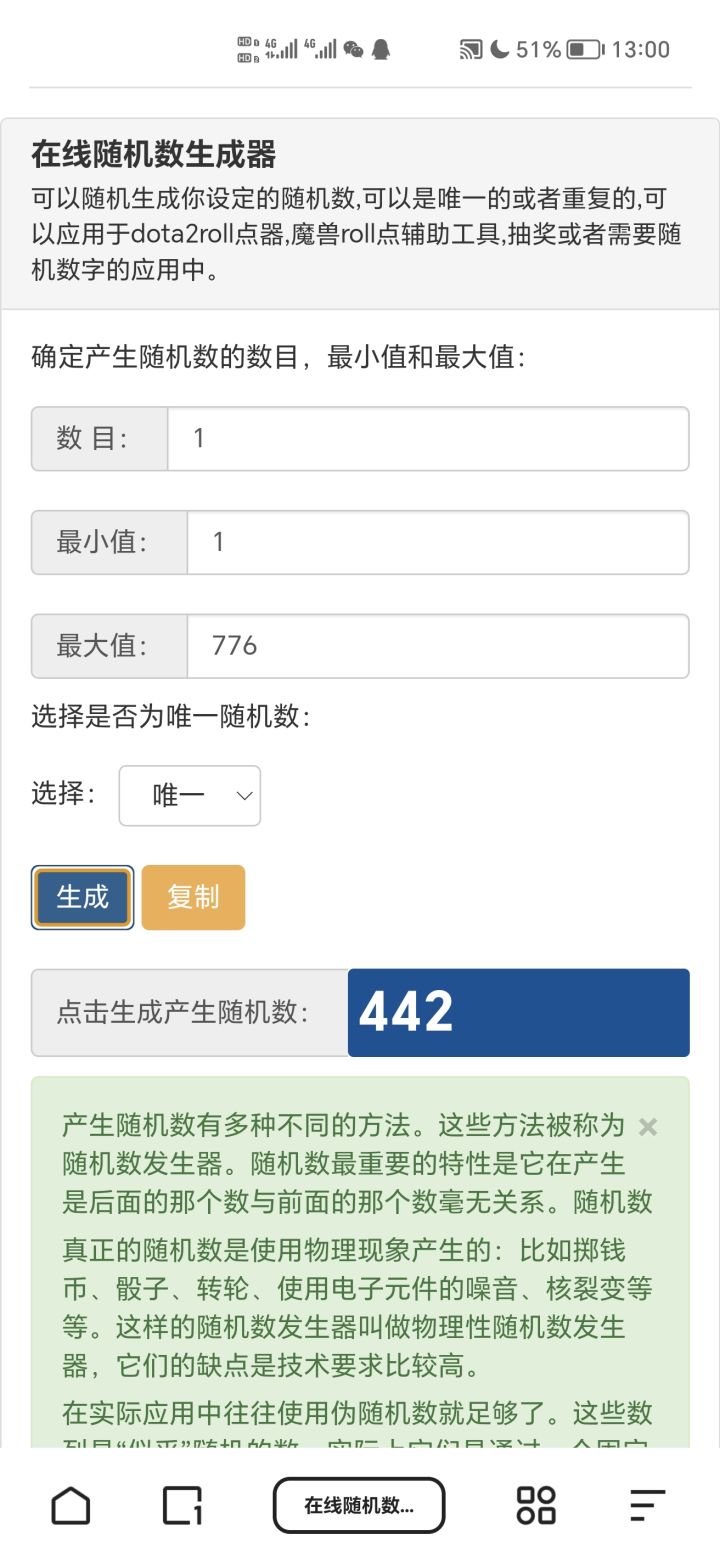Click the 复制 copy button
Screen dimensions: 720x1563
pos(193,897)
